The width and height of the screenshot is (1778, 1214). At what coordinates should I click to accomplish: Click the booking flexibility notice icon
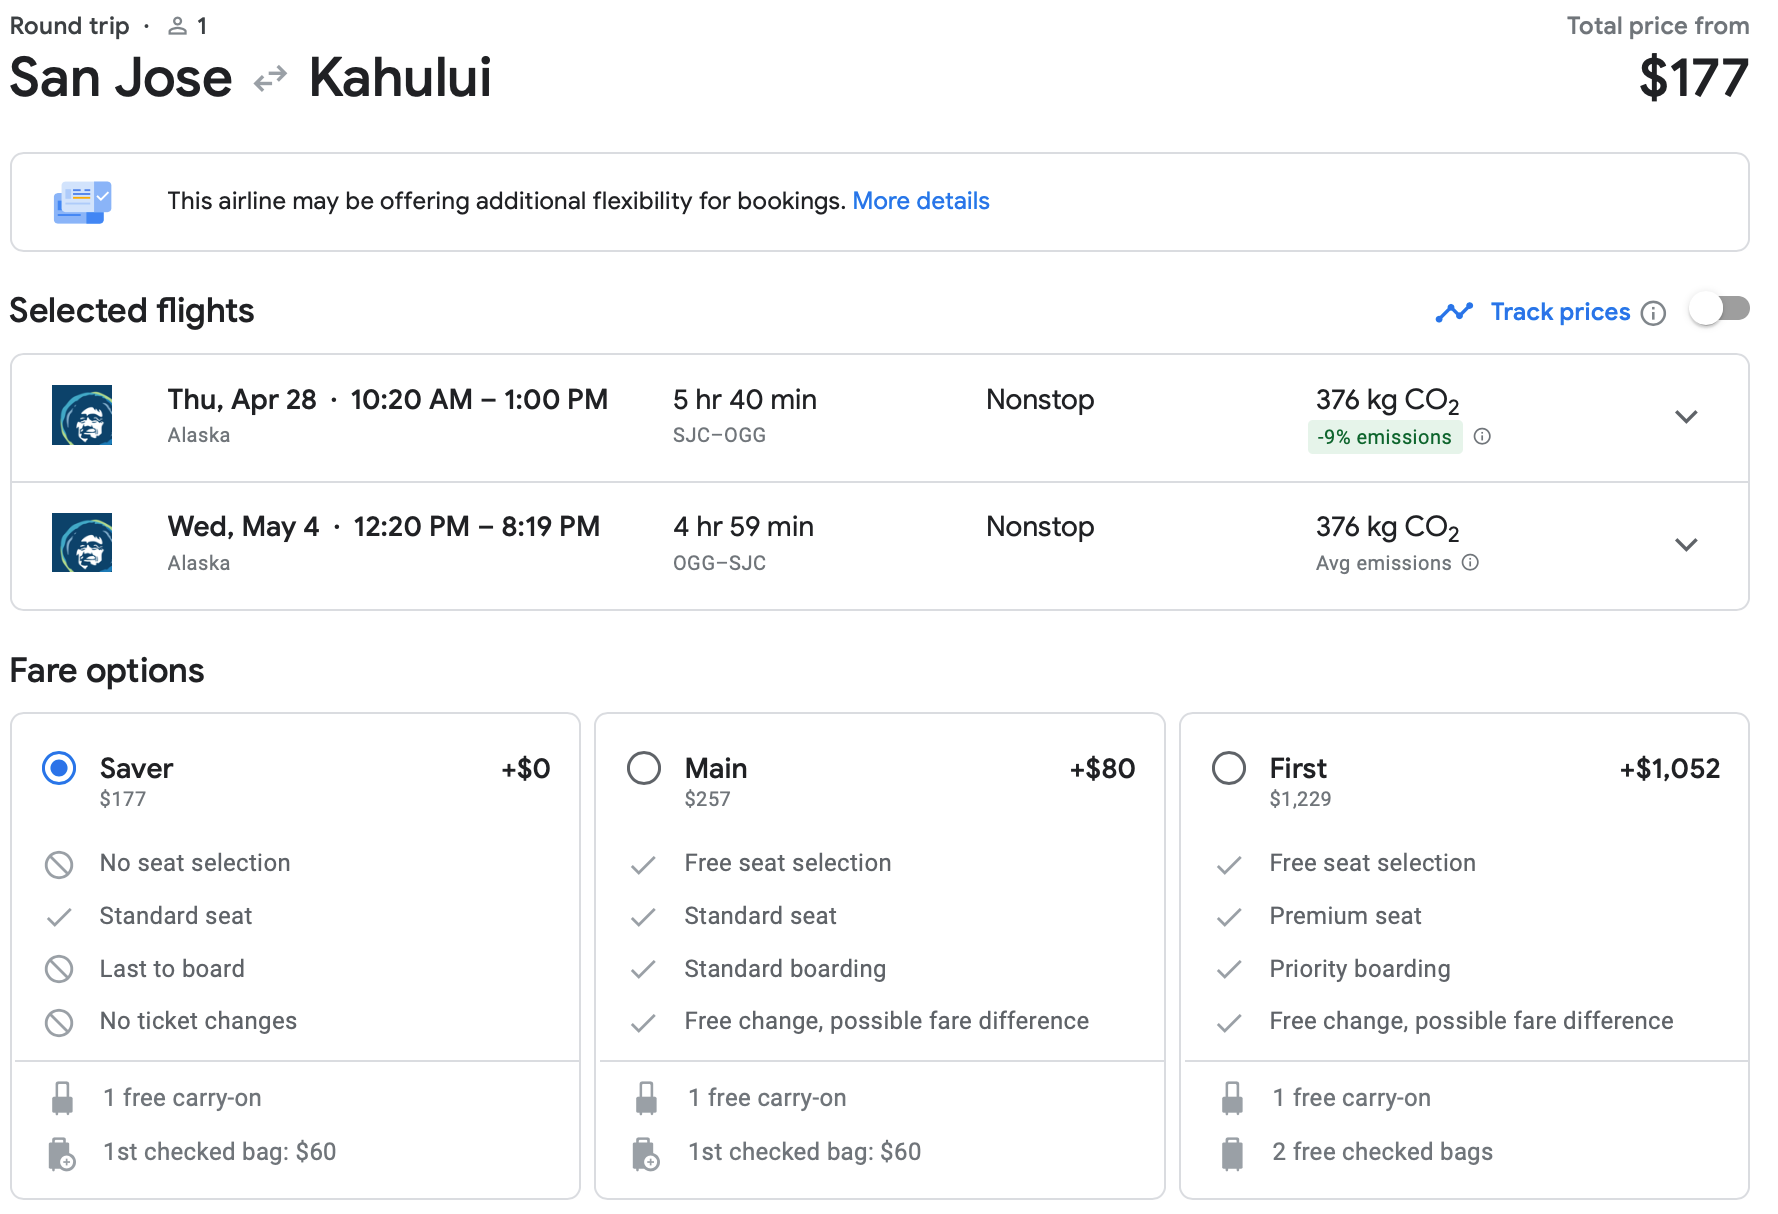[82, 202]
